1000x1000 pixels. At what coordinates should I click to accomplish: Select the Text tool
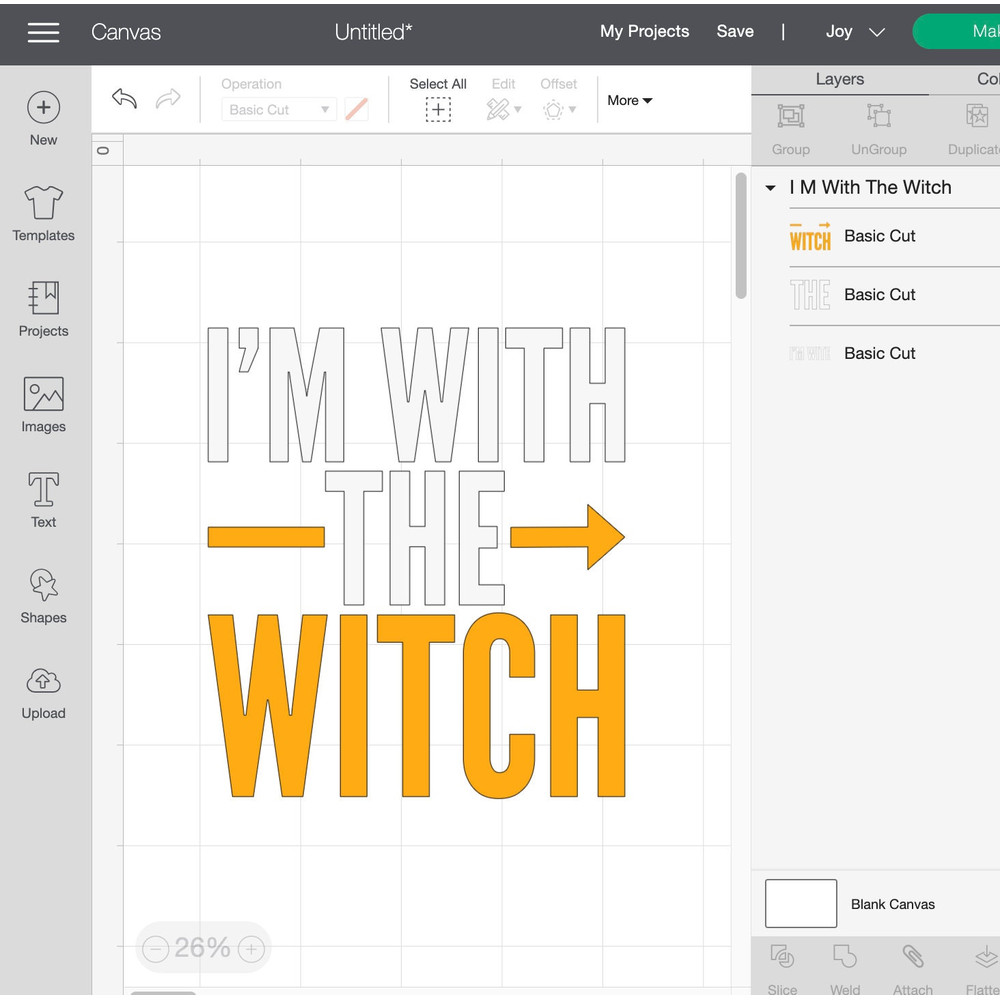[43, 499]
